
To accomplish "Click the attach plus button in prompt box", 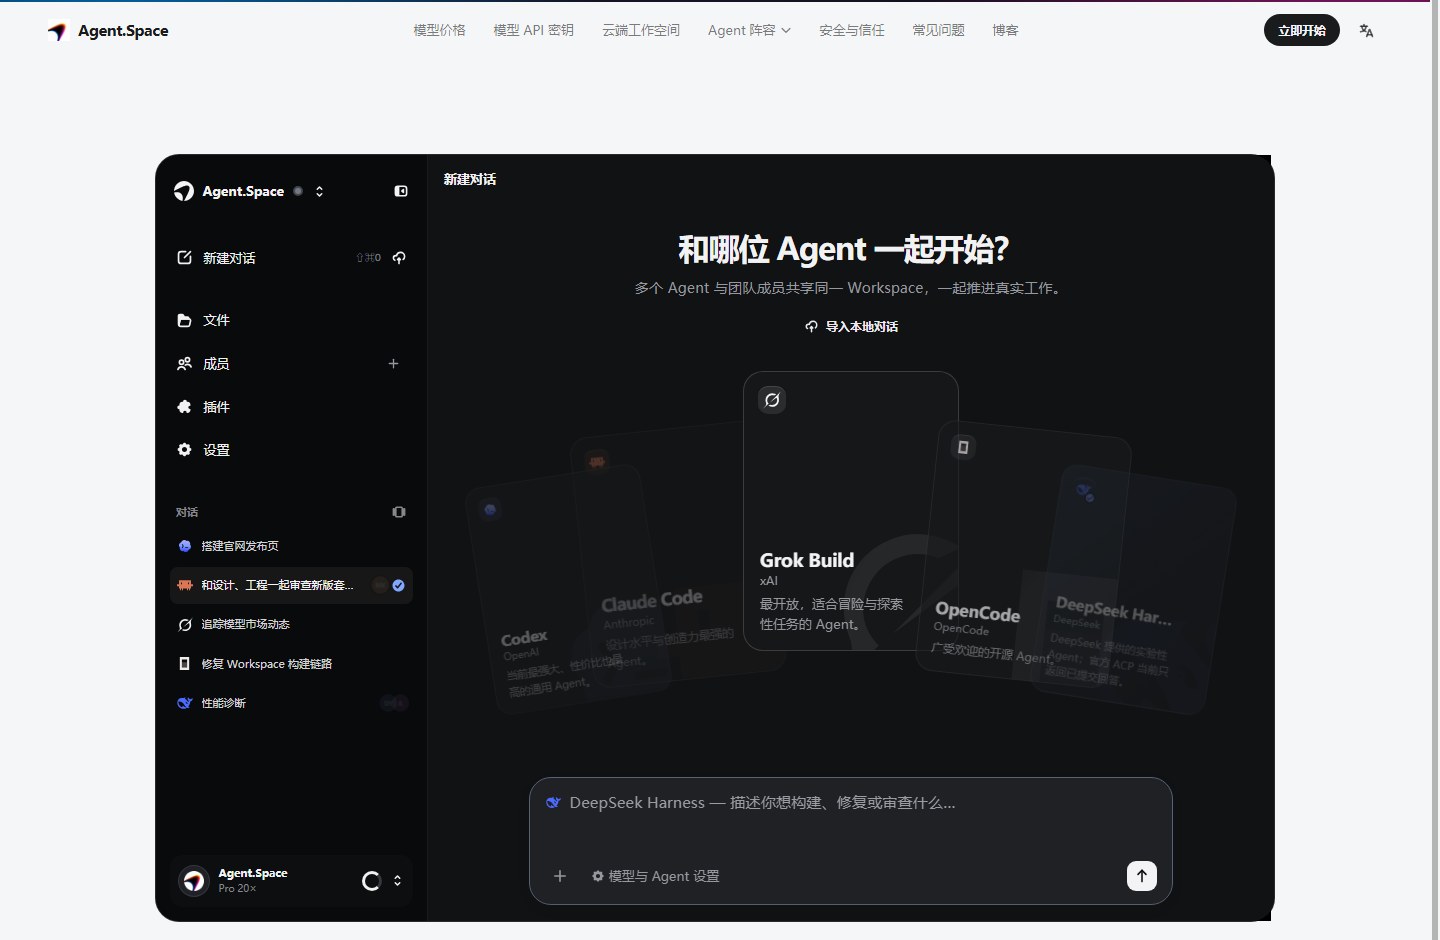I will (x=560, y=876).
